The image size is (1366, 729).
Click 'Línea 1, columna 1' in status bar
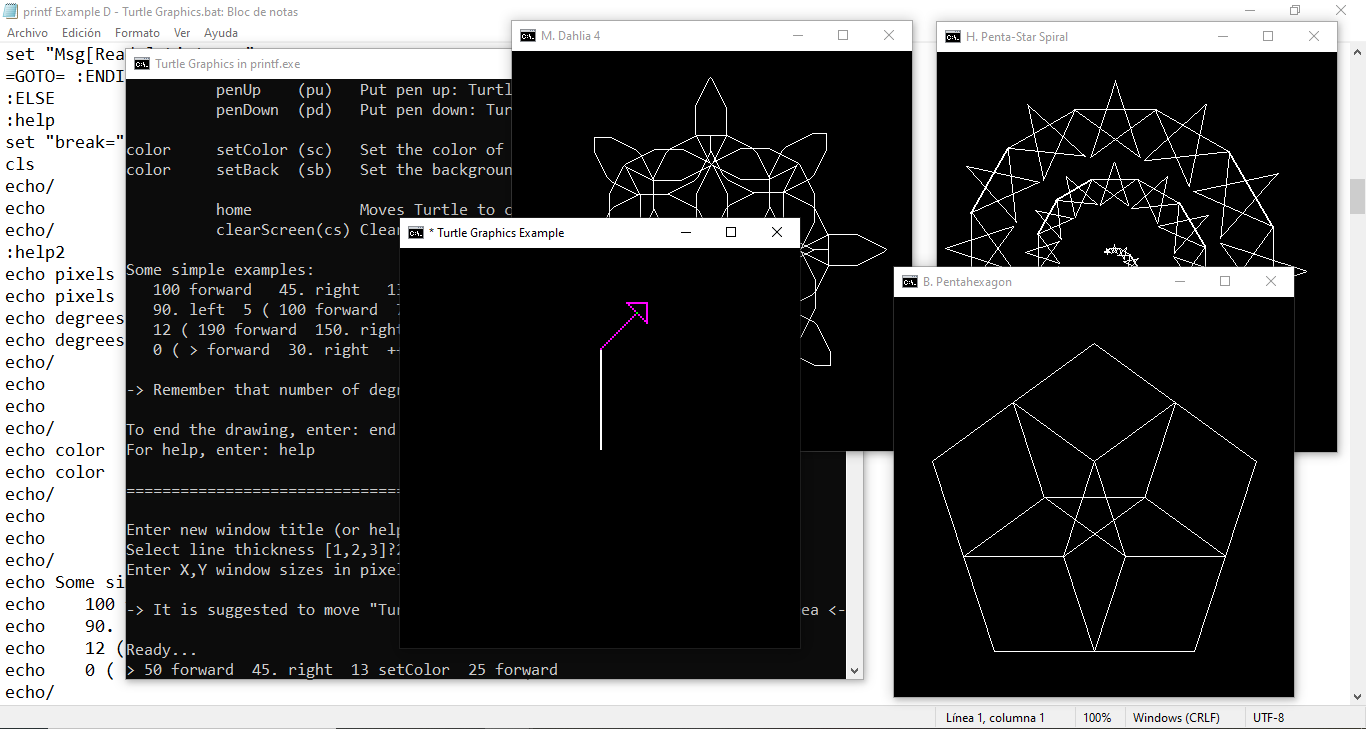click(x=995, y=717)
